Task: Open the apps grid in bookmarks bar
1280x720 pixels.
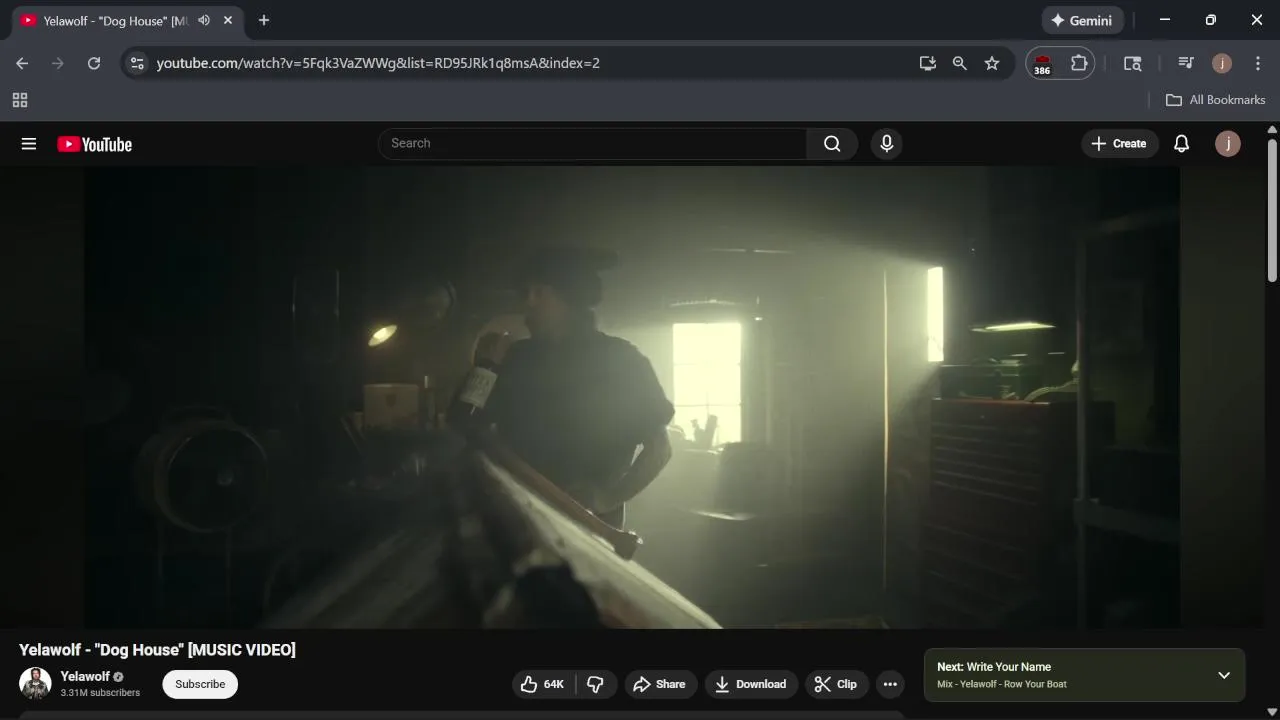Action: pos(20,100)
